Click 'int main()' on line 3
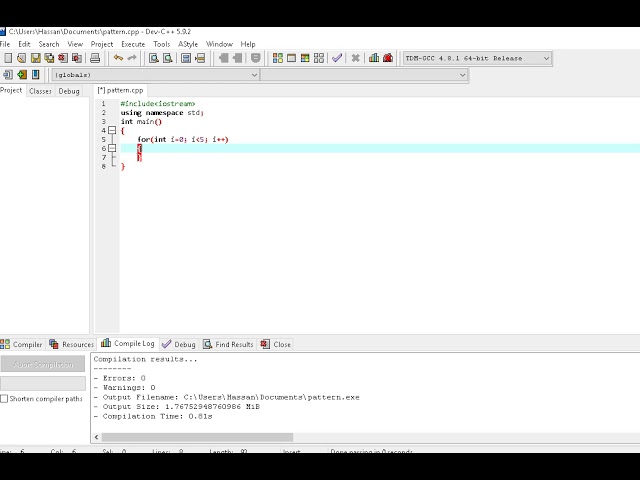Screen dimensions: 640x480 point(141,122)
